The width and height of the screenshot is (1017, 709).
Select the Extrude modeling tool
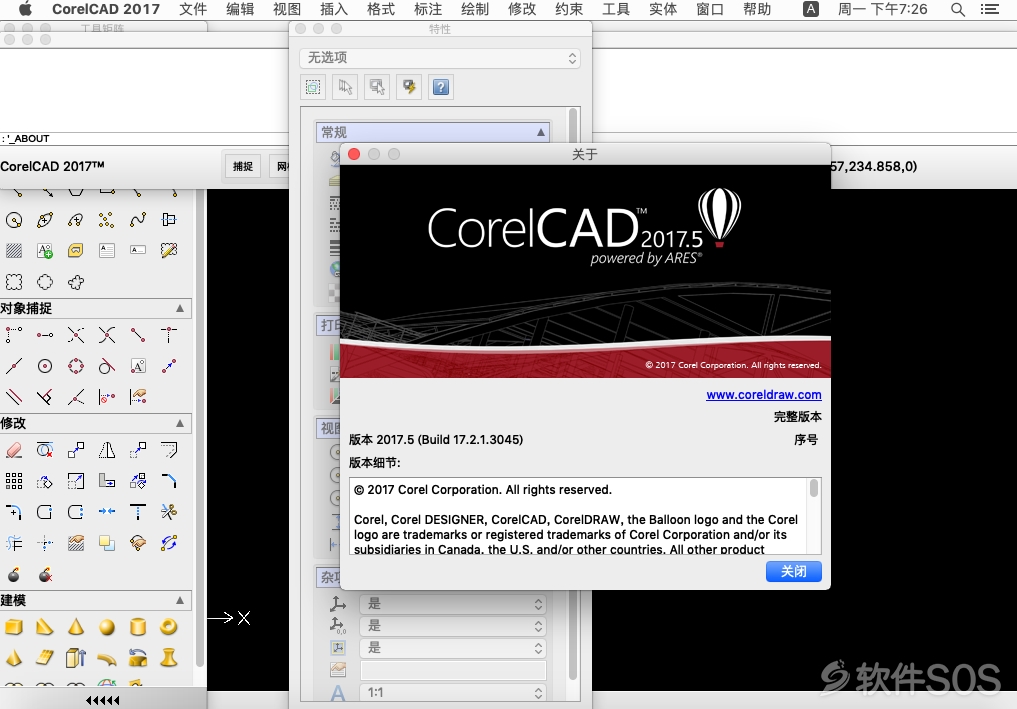(76, 658)
